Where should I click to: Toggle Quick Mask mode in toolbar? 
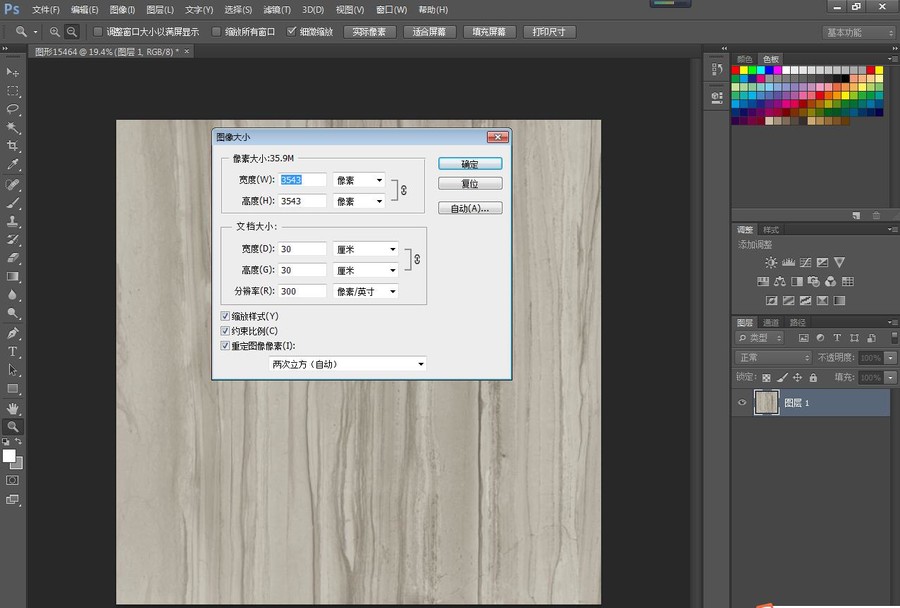[12, 480]
